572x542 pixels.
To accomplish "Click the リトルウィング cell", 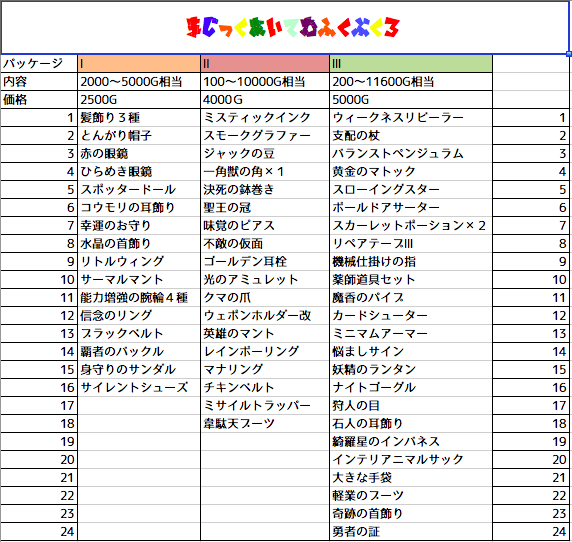I will tap(139, 262).
